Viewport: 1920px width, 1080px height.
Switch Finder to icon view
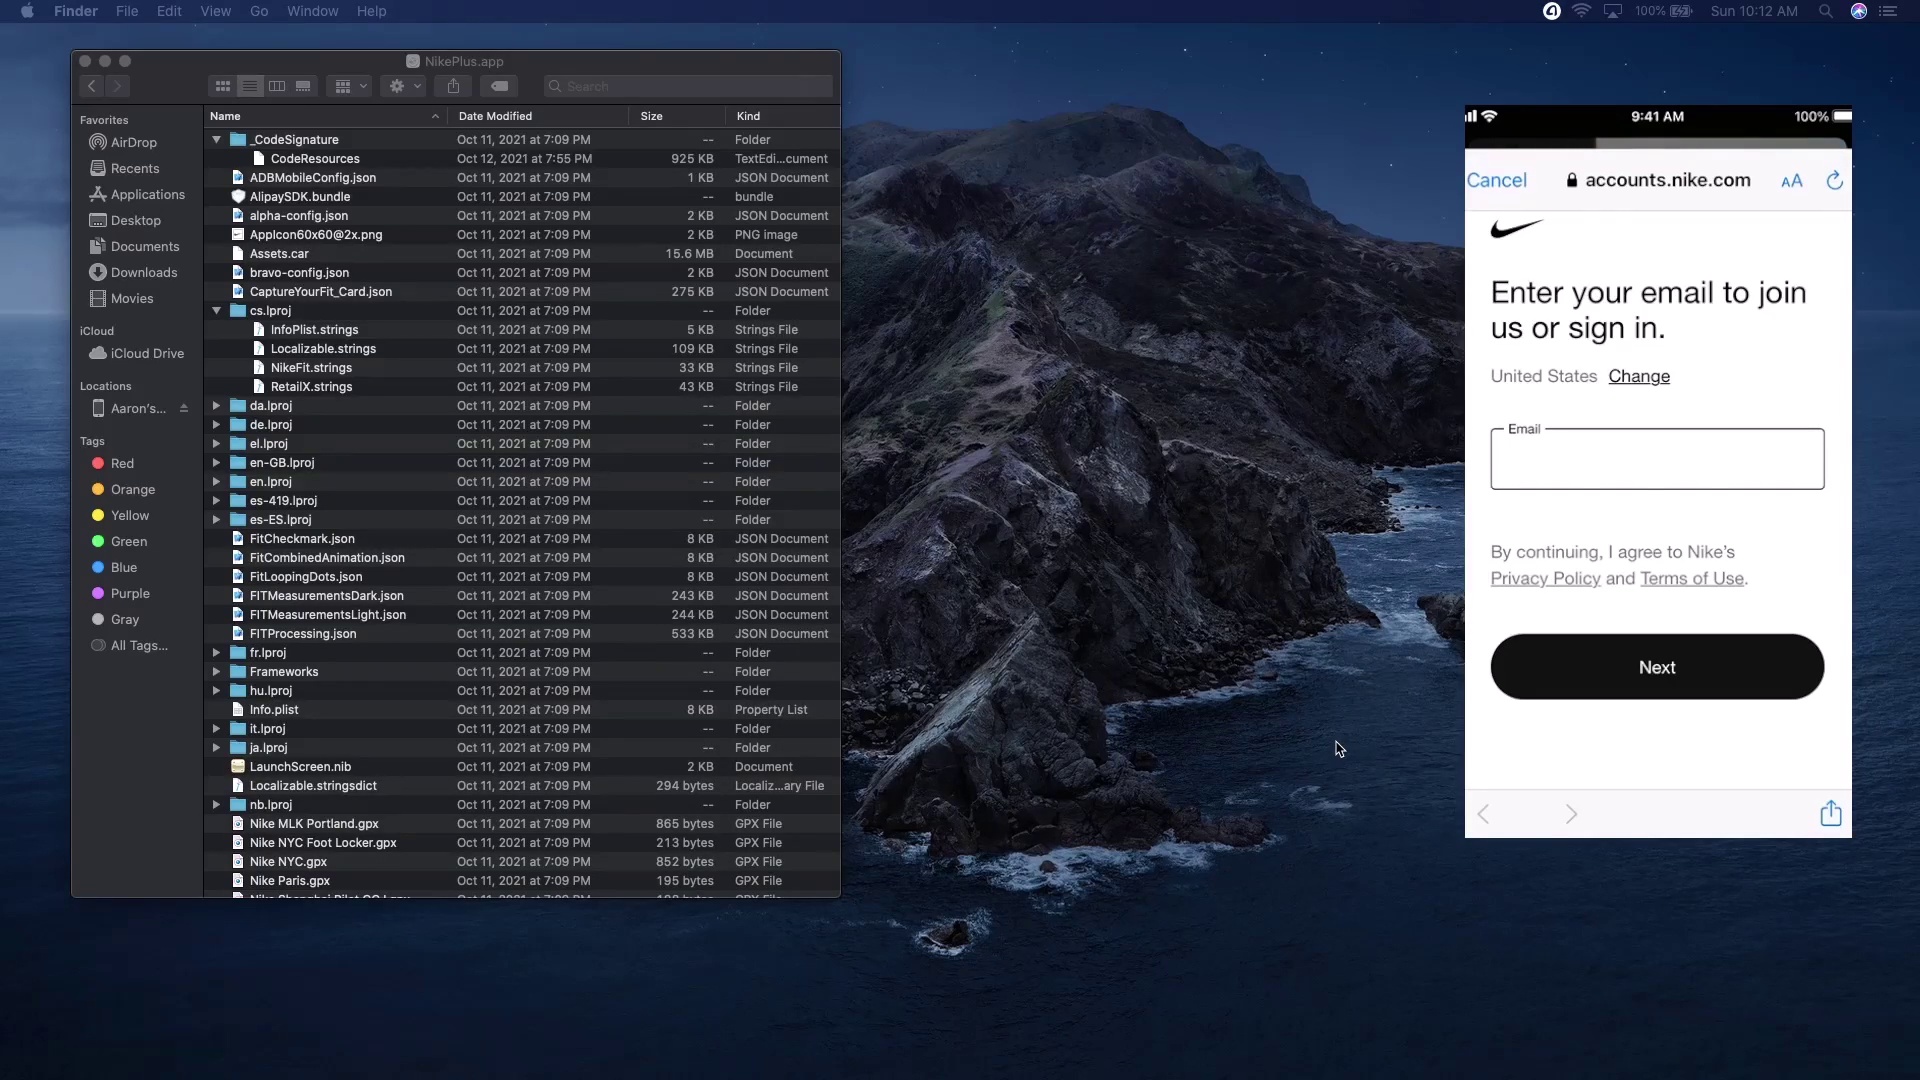tap(223, 86)
